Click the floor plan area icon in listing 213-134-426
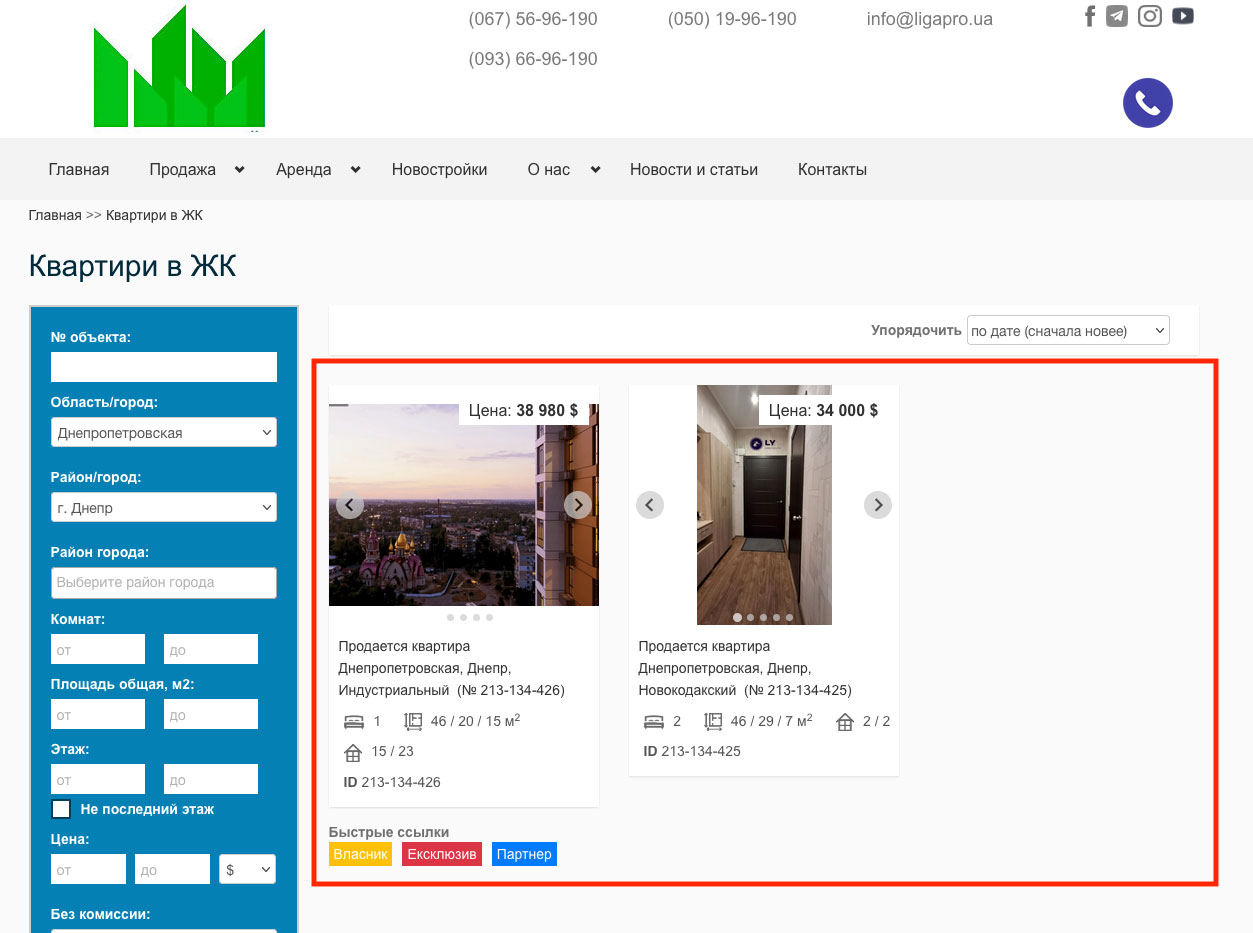Image resolution: width=1253 pixels, height=933 pixels. pyautogui.click(x=413, y=721)
